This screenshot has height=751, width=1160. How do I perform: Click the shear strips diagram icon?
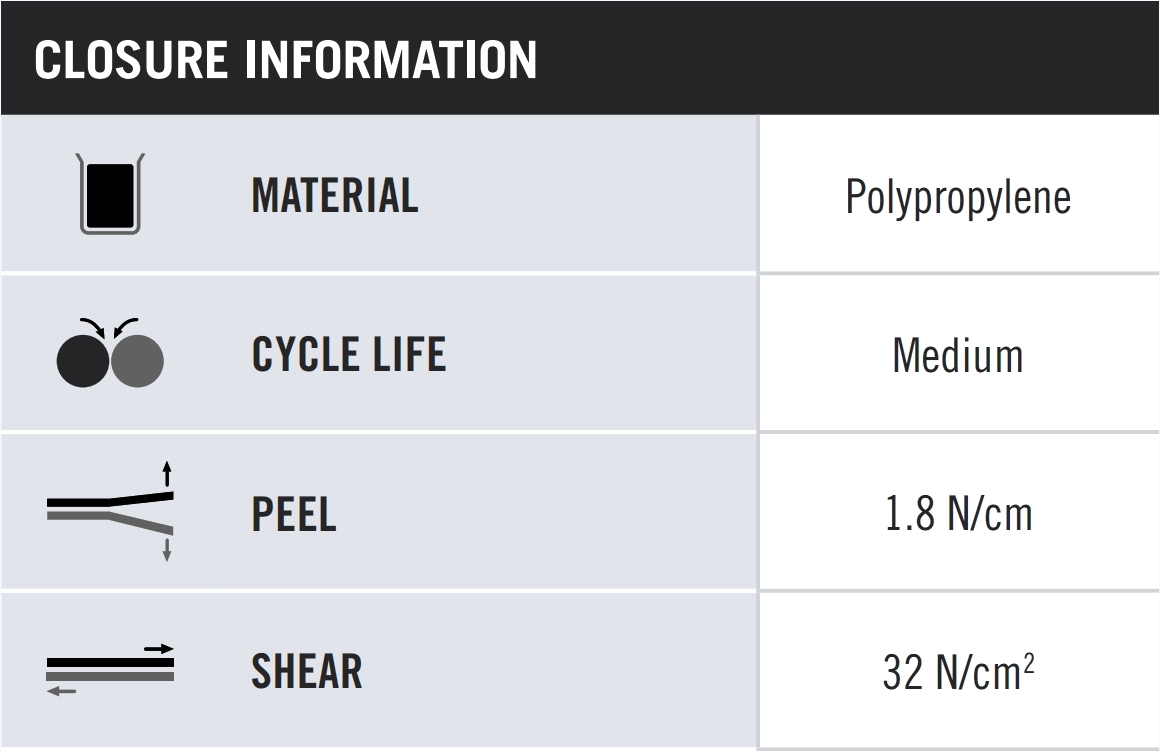click(110, 669)
